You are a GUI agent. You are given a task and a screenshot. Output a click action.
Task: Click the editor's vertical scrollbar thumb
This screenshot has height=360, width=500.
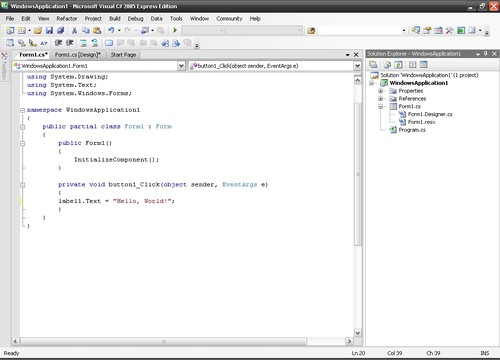click(358, 174)
